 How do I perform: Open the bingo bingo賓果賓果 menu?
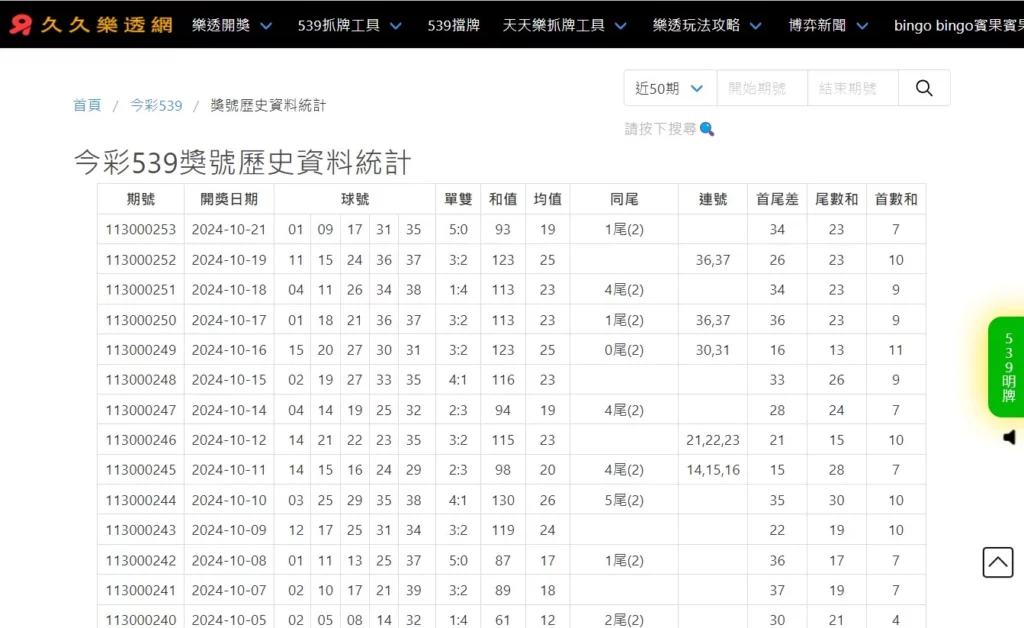955,25
